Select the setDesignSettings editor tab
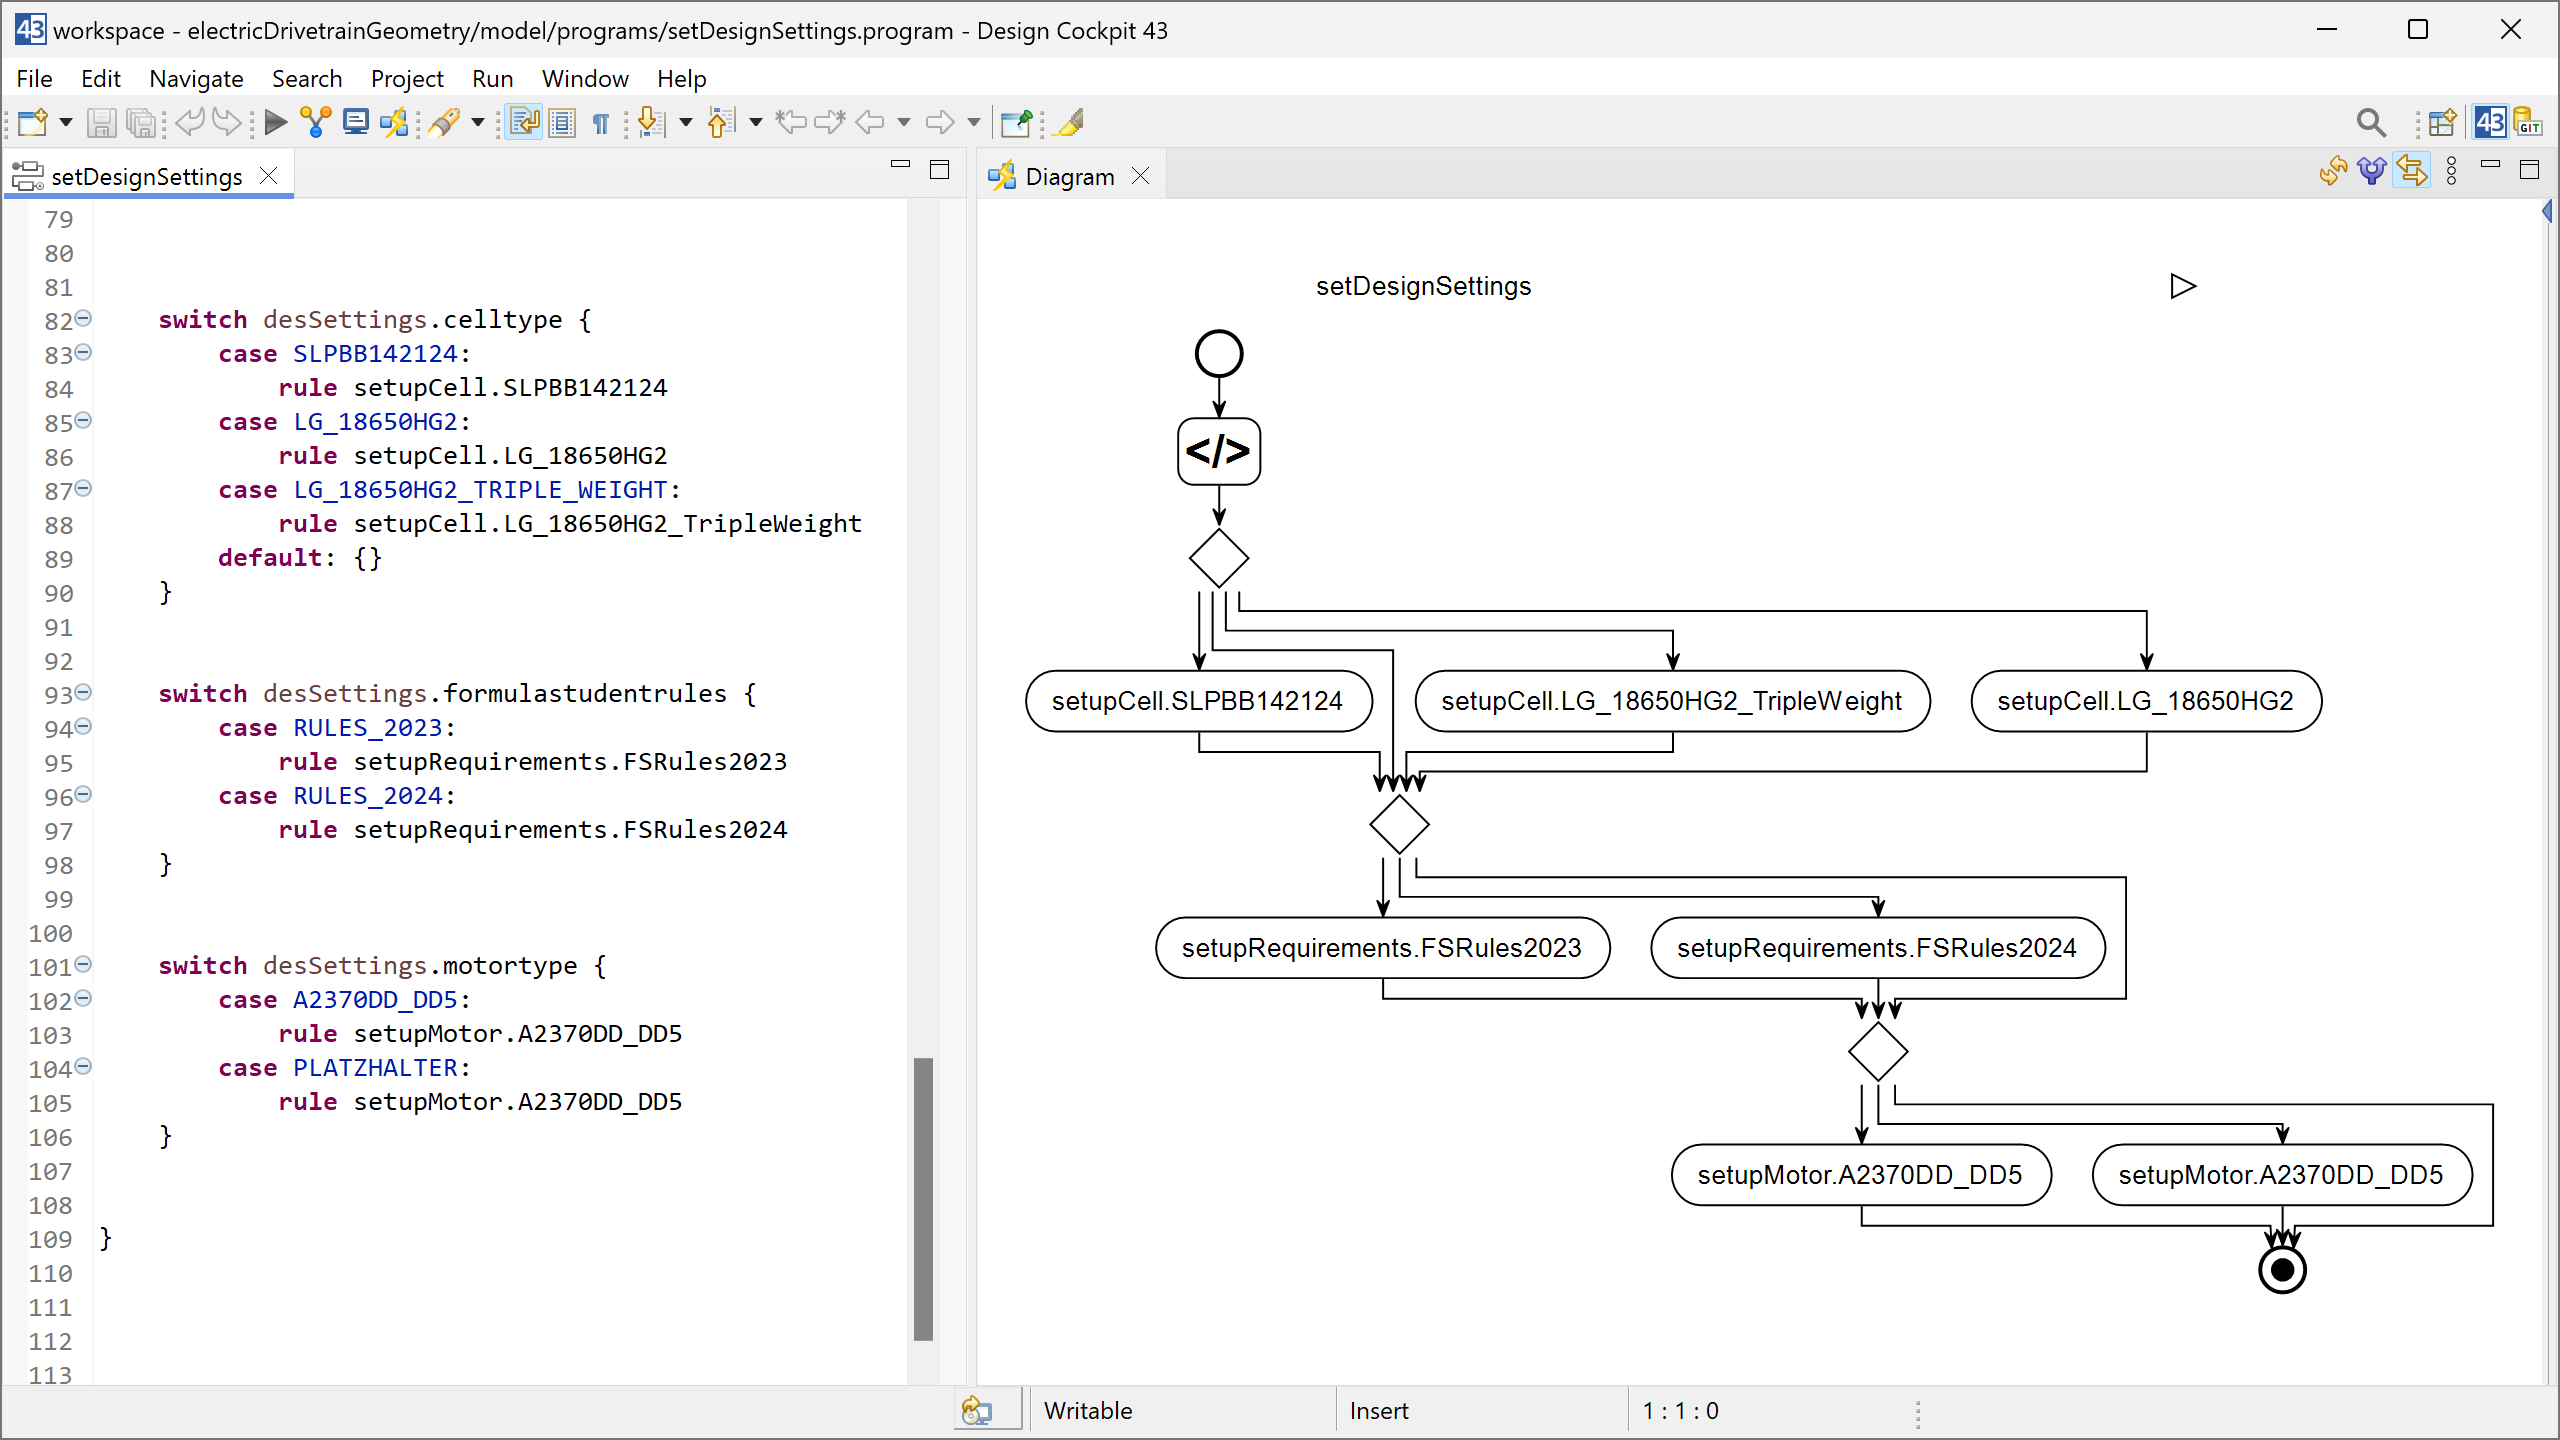The height and width of the screenshot is (1440, 2560). pos(147,176)
